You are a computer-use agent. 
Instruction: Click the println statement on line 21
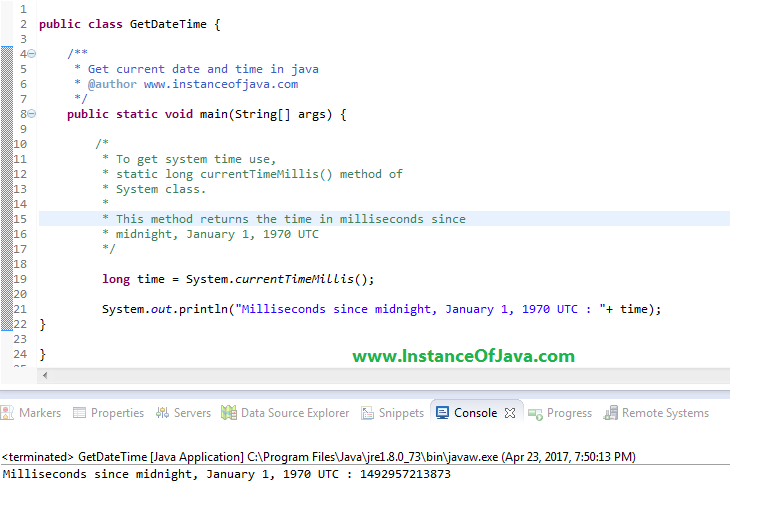[x=382, y=309]
